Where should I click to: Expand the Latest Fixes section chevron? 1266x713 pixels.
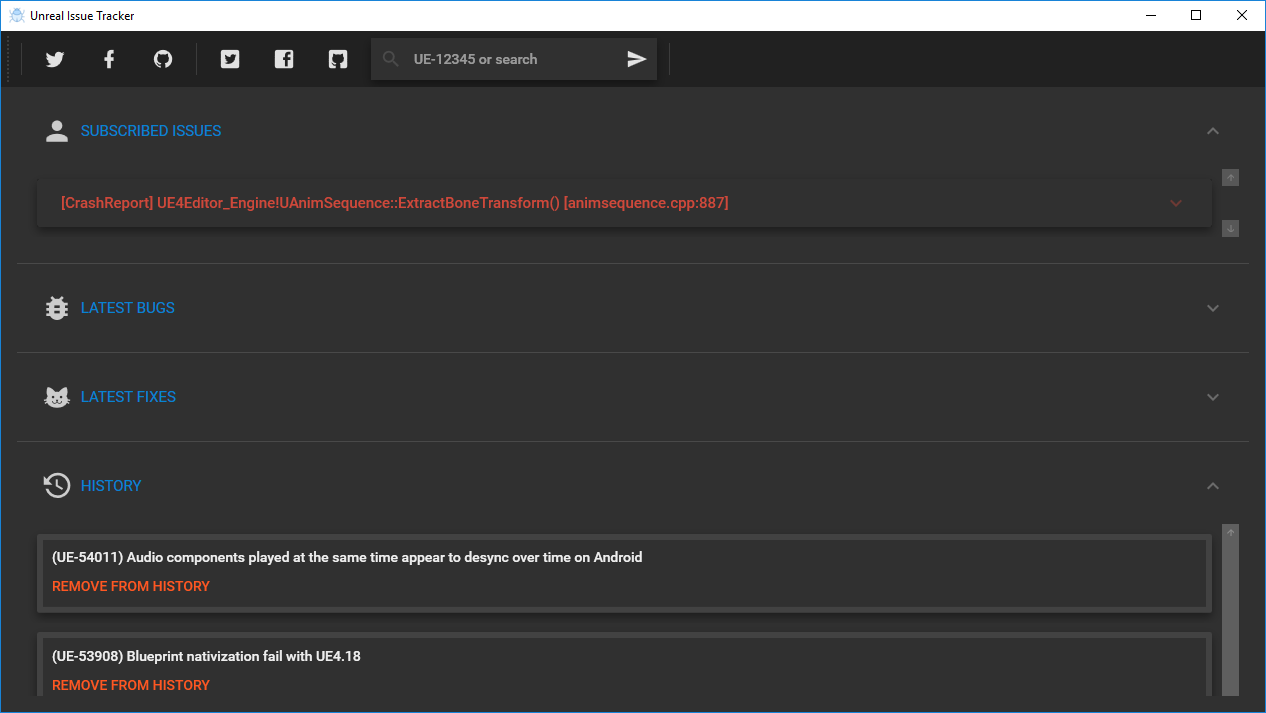click(x=1213, y=397)
